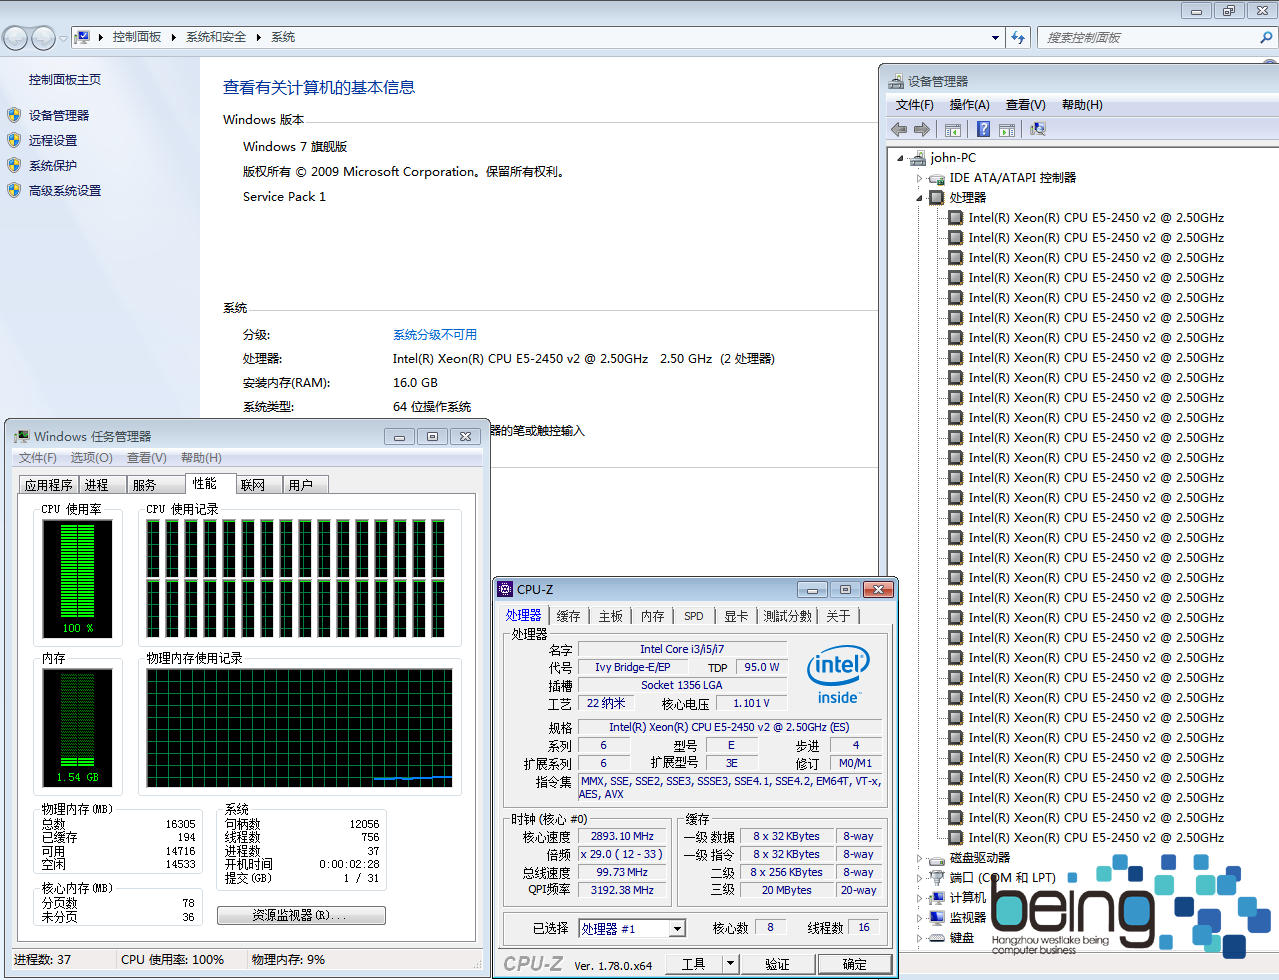Screen dimensions: 1279x980
Task: Click the shield icon beside 远程设置
Action: pyautogui.click(x=14, y=140)
